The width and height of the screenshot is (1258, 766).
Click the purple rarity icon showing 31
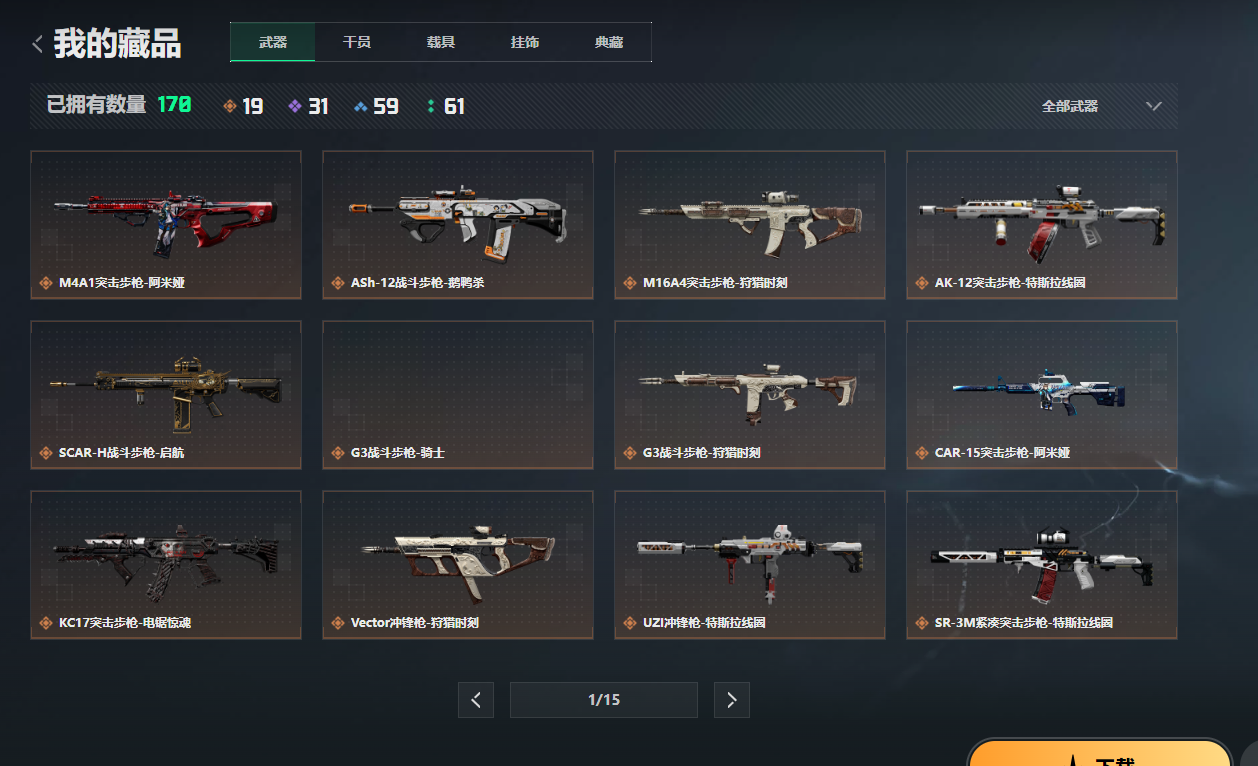[x=295, y=106]
